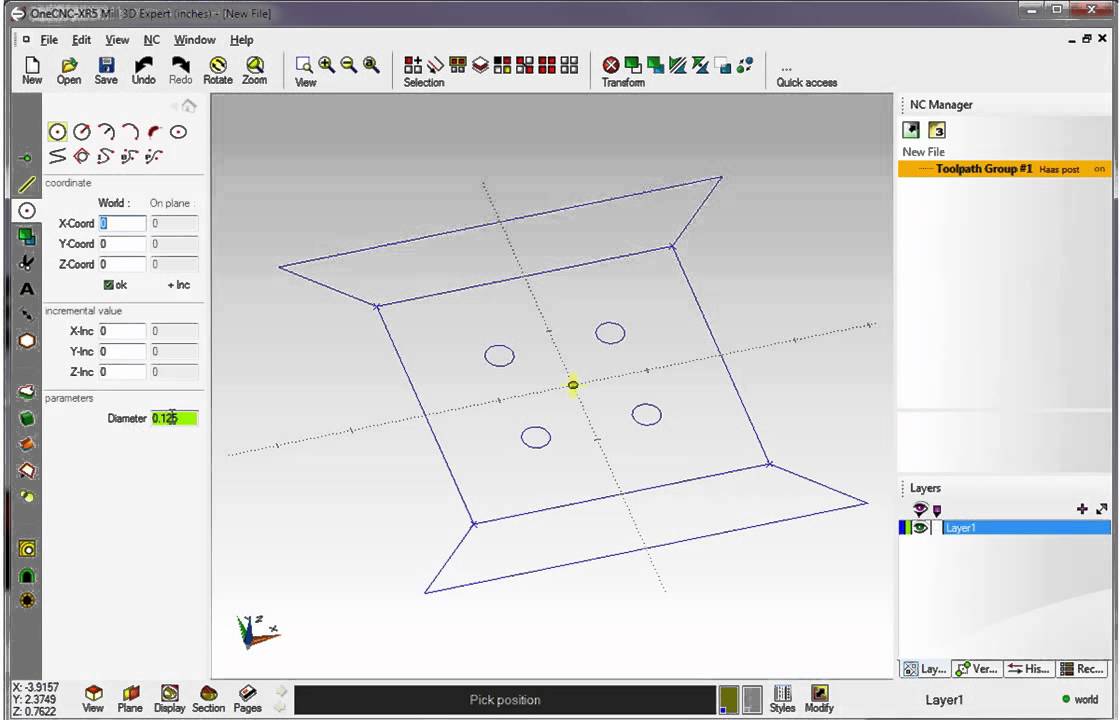Open a file with the Open icon
Image resolution: width=1120 pixels, height=720 pixels.
click(69, 71)
